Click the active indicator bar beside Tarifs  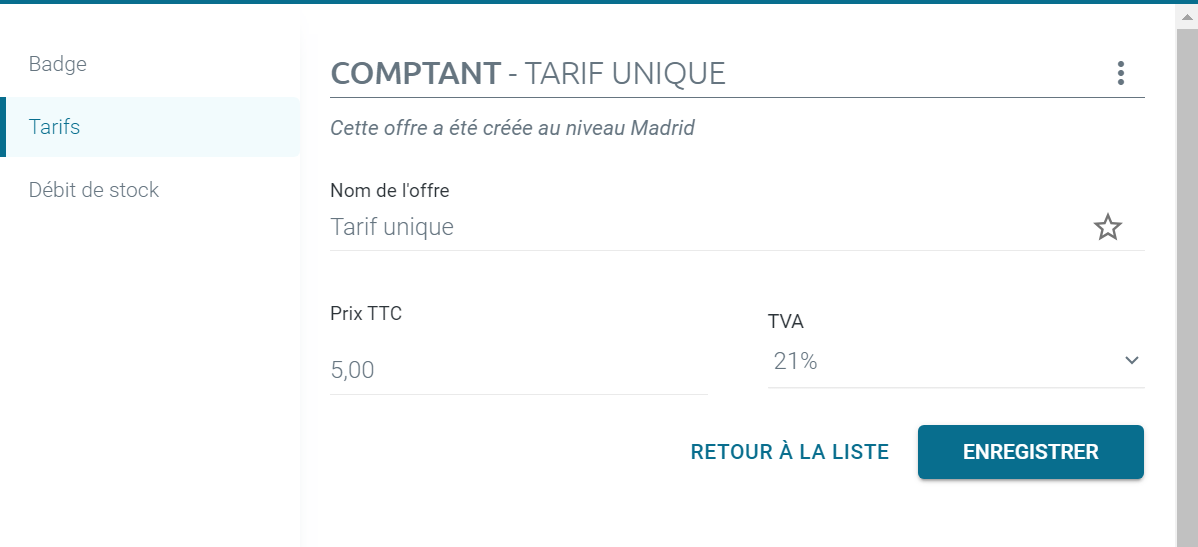(3, 127)
